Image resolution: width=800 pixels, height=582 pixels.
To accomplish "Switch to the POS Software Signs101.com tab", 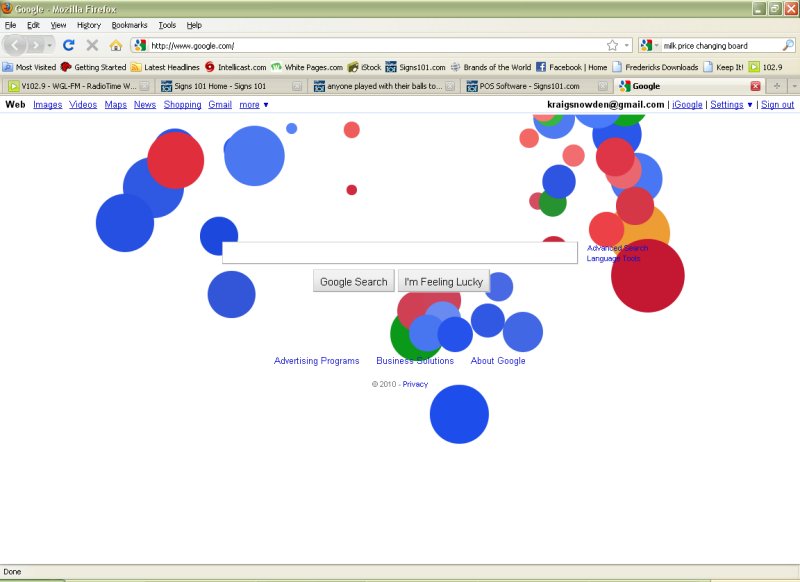I will (536, 86).
